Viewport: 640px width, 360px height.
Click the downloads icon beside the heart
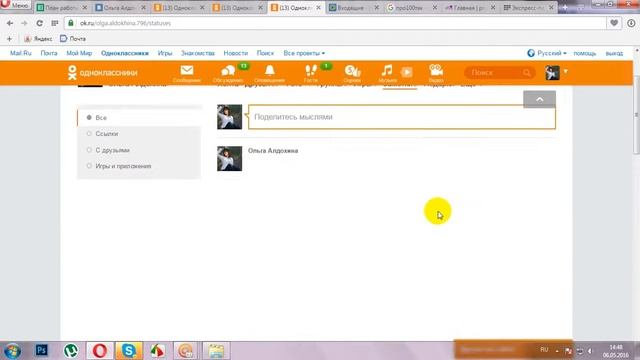631,23
